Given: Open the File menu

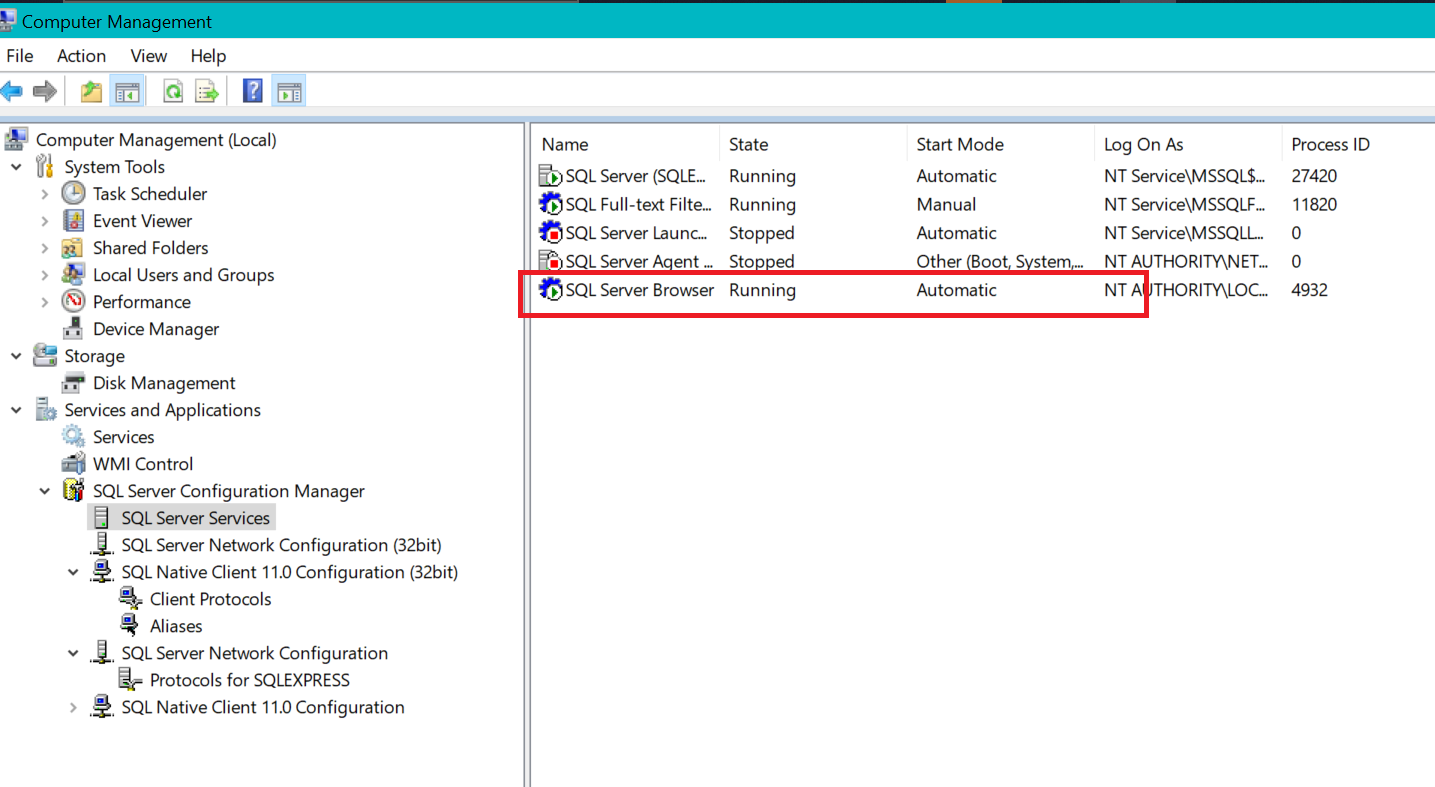Looking at the screenshot, I should (x=20, y=56).
